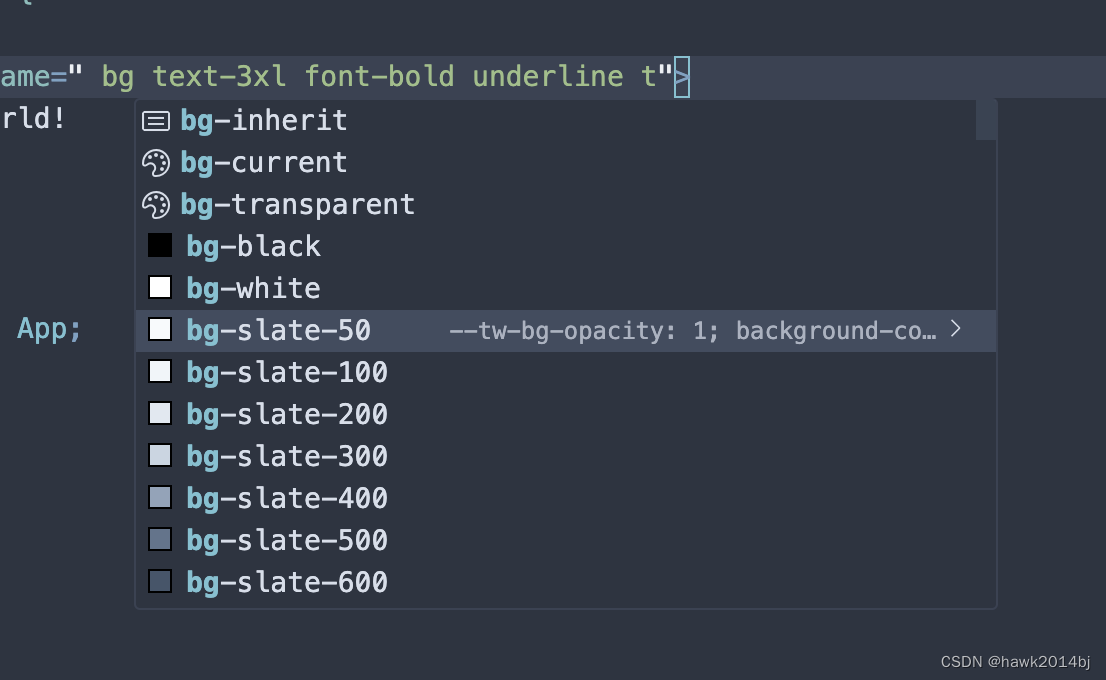
Task: Click the color swatch of bg-slate-300
Action: [160, 455]
